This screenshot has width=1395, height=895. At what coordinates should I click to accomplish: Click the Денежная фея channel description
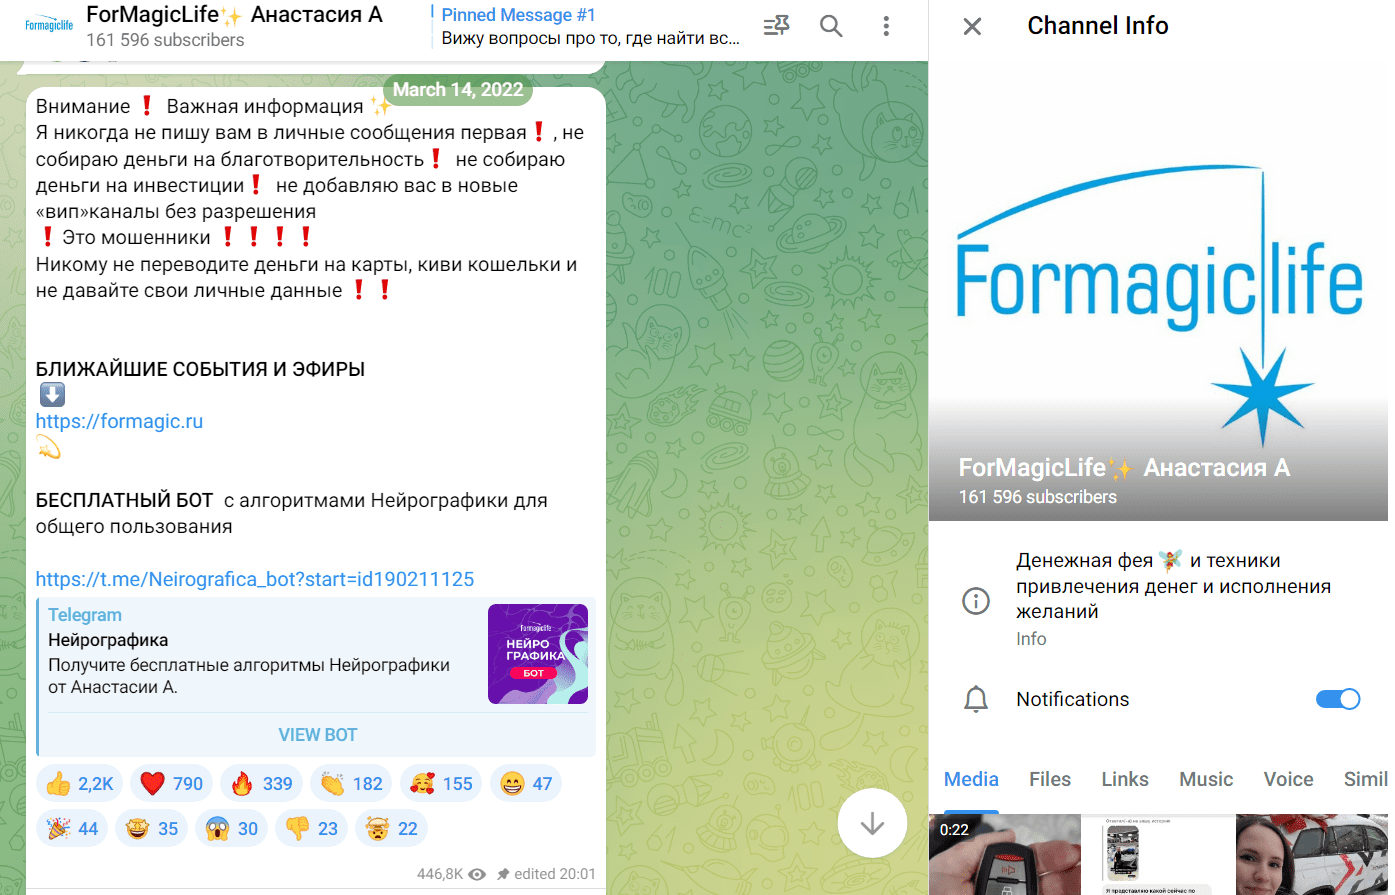point(1173,586)
